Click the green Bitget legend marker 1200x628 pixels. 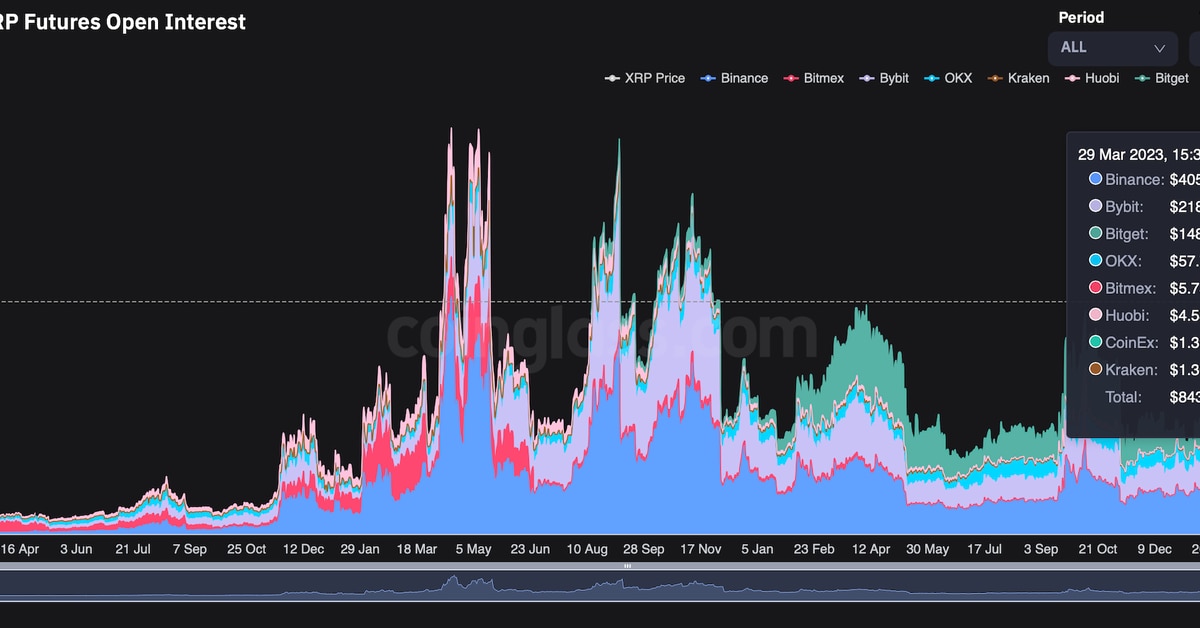click(1142, 78)
